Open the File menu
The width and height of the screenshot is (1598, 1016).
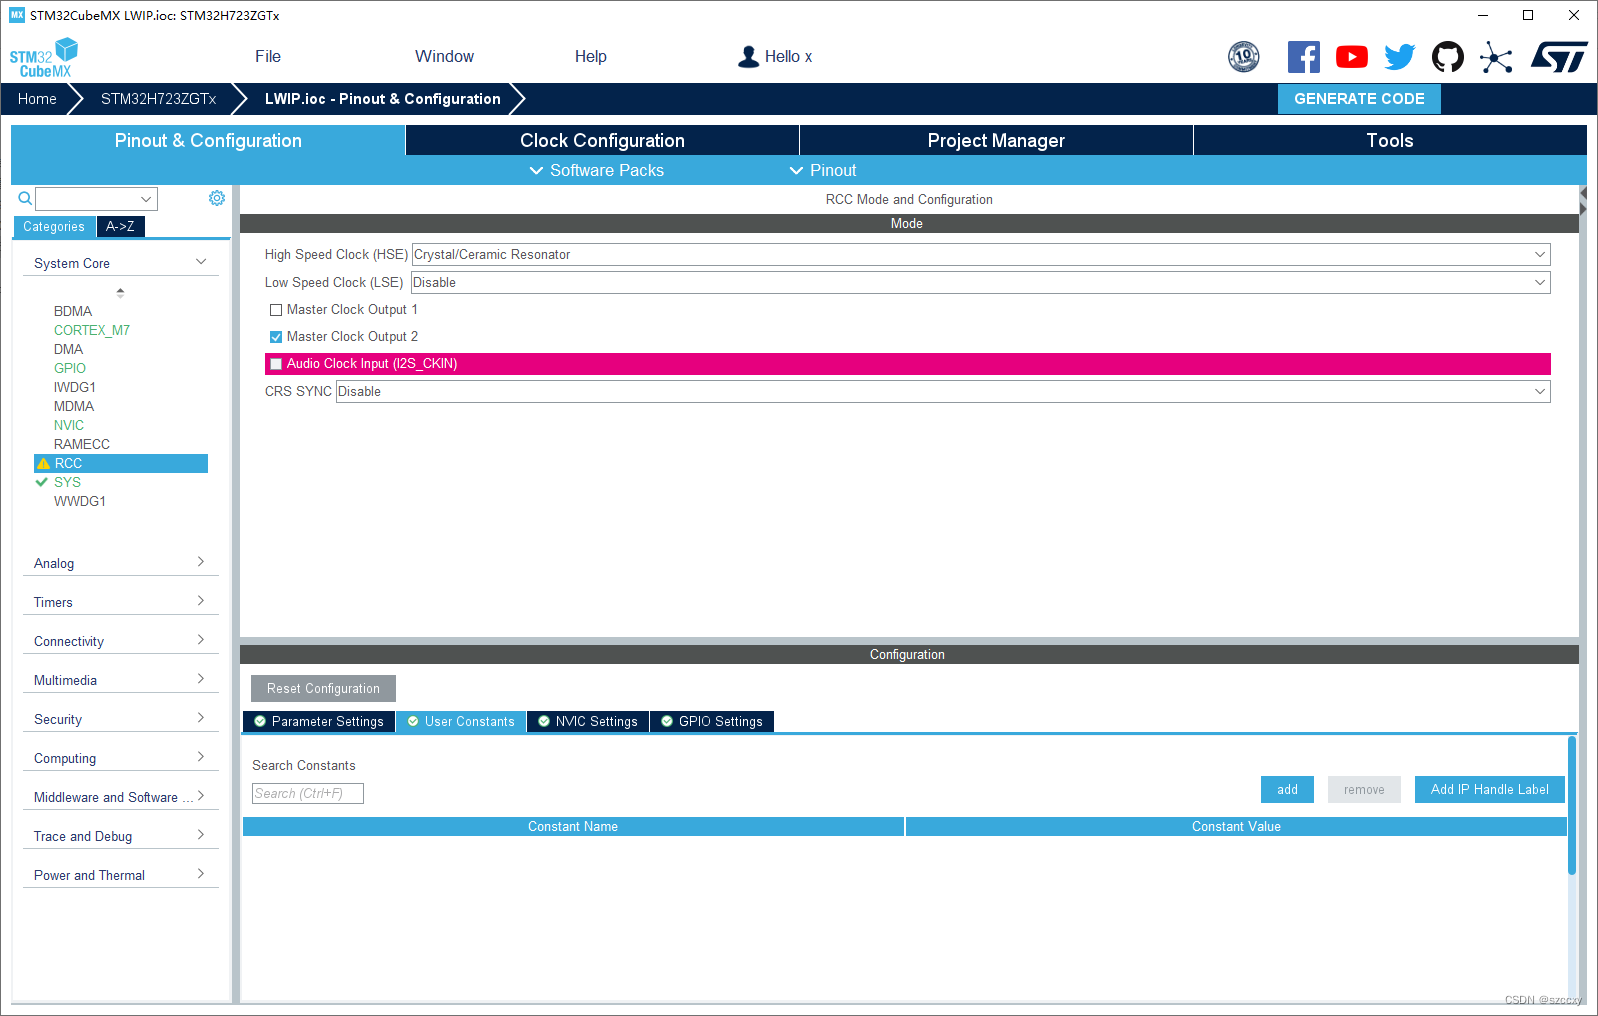(268, 57)
